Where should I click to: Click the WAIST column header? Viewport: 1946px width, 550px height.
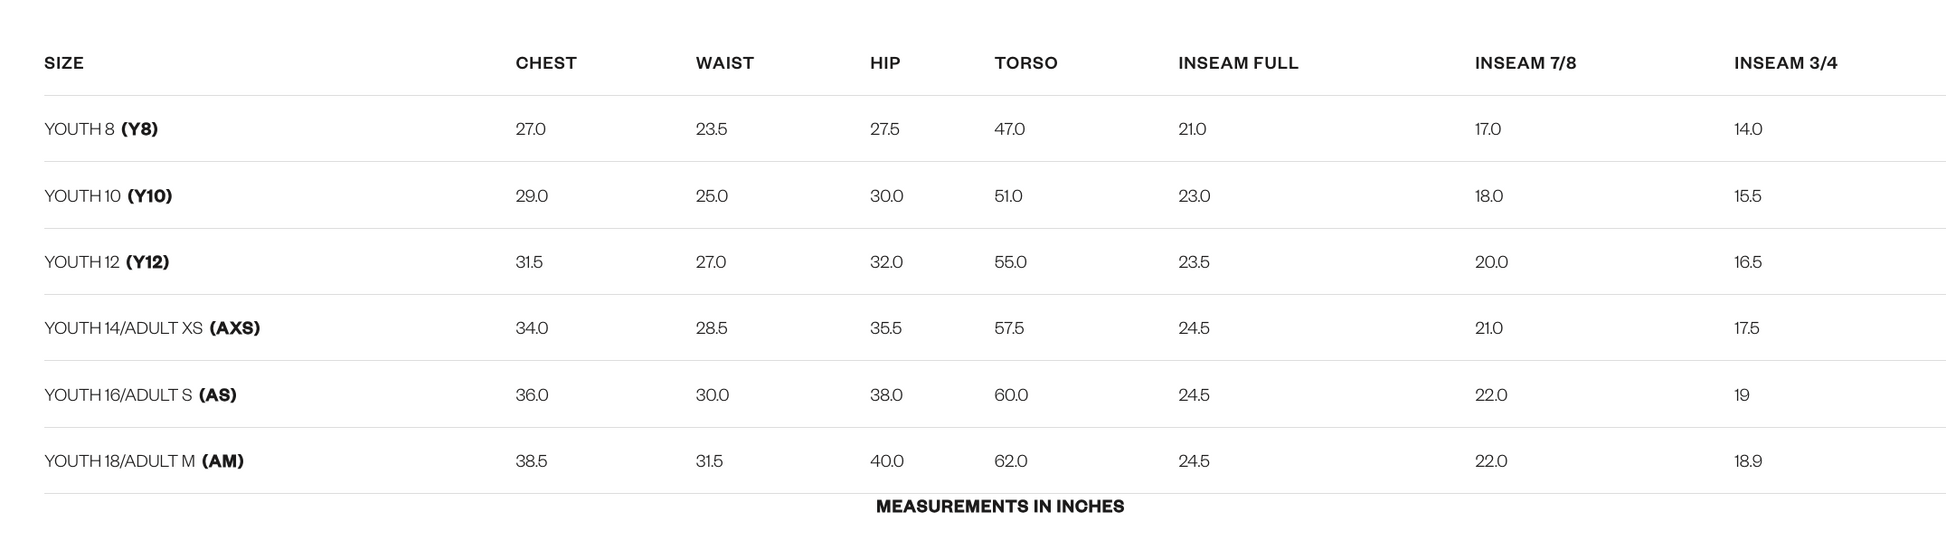click(725, 63)
